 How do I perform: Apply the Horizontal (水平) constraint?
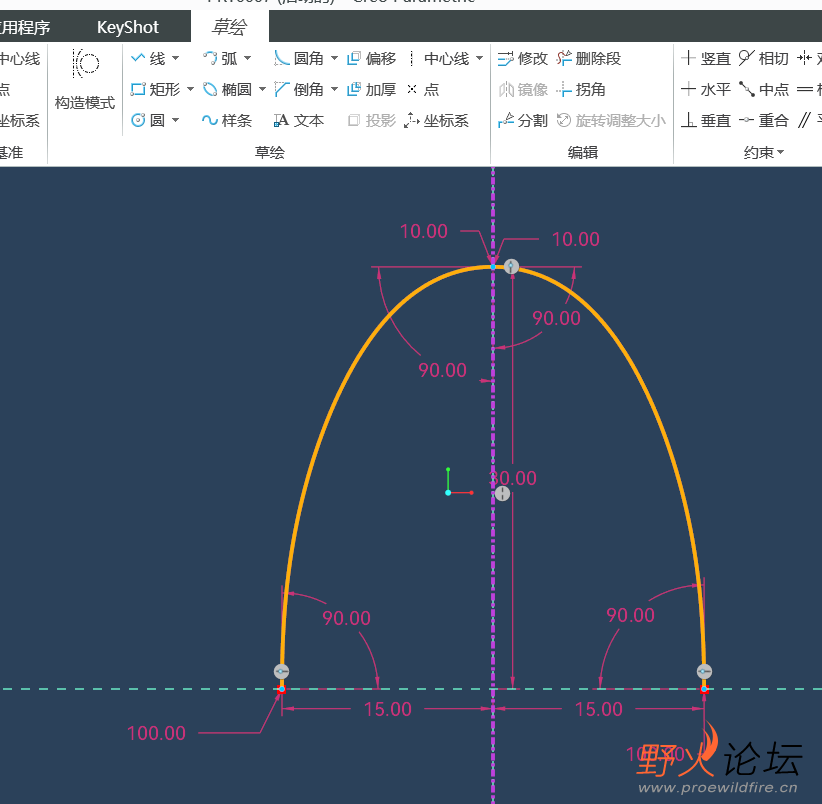706,90
